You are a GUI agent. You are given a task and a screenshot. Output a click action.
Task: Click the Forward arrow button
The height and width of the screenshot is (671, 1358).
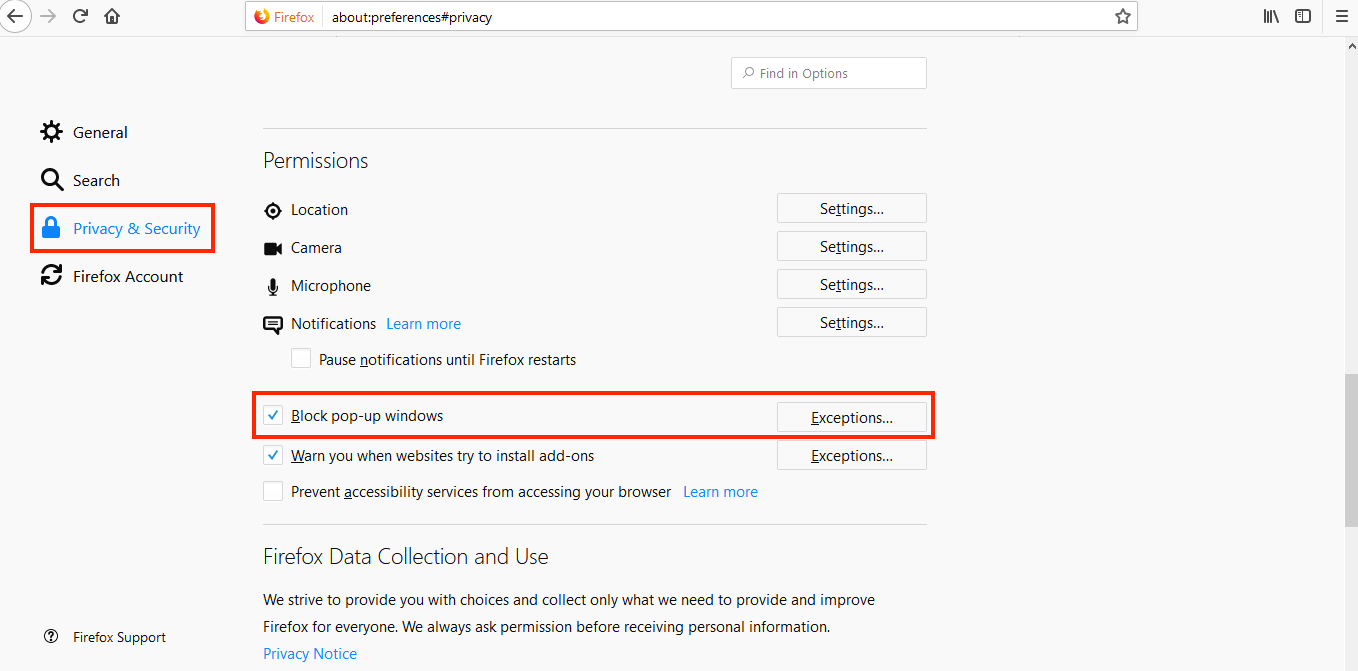point(47,17)
